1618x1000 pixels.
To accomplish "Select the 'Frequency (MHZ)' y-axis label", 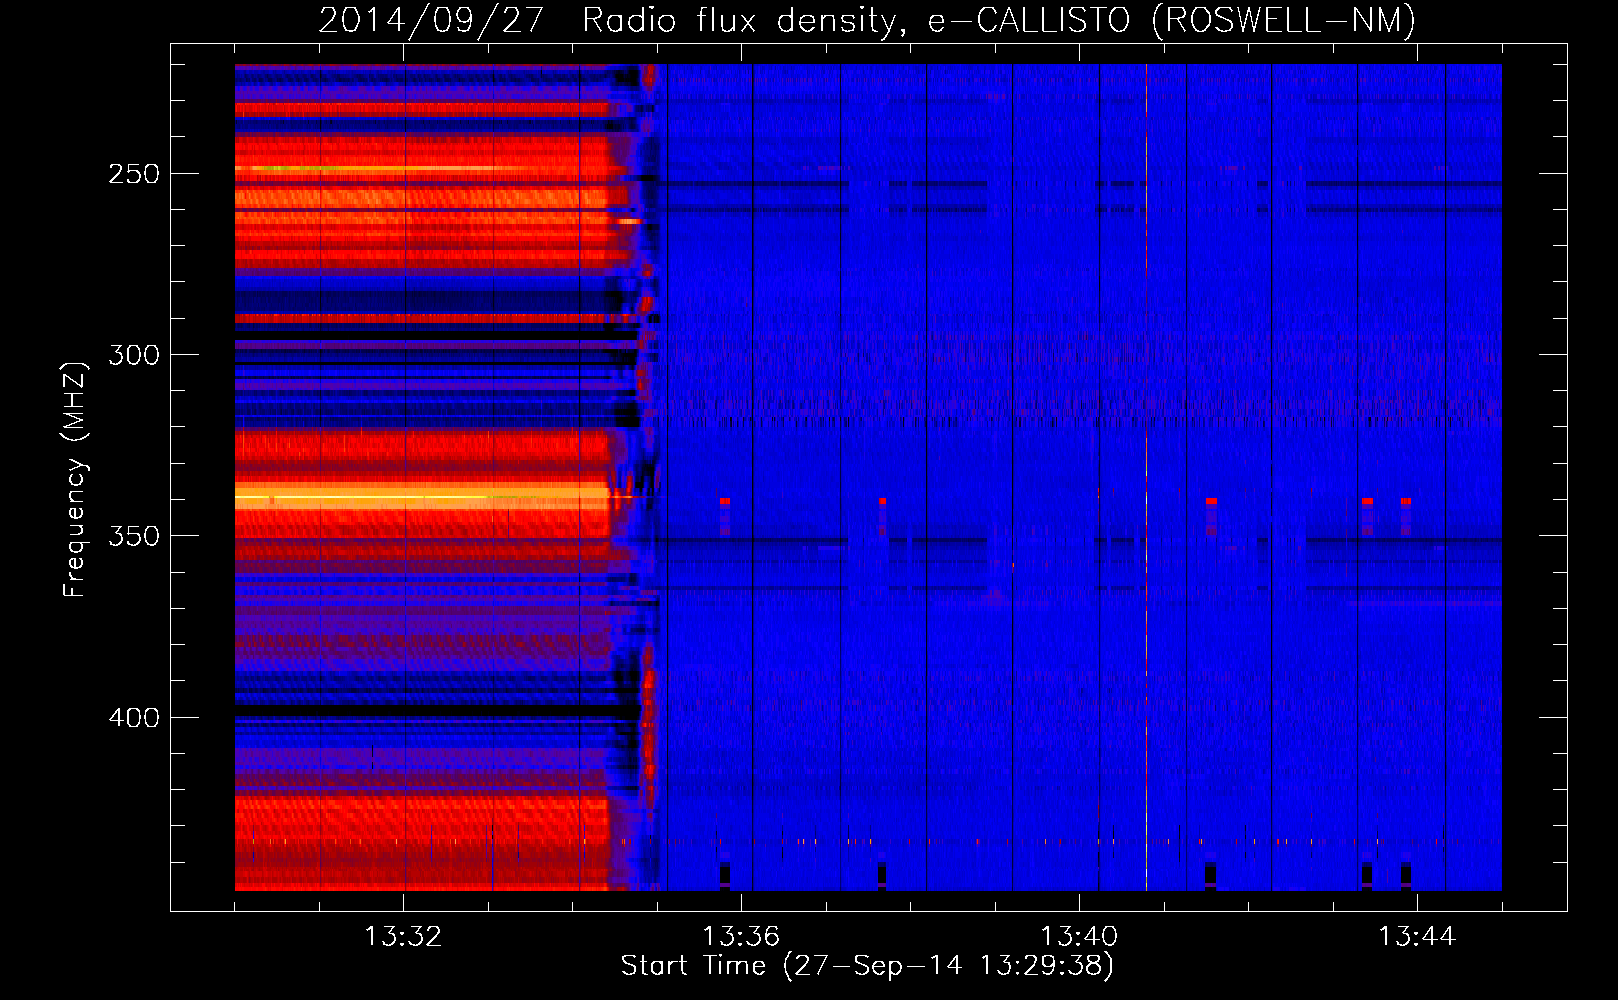I will point(75,479).
